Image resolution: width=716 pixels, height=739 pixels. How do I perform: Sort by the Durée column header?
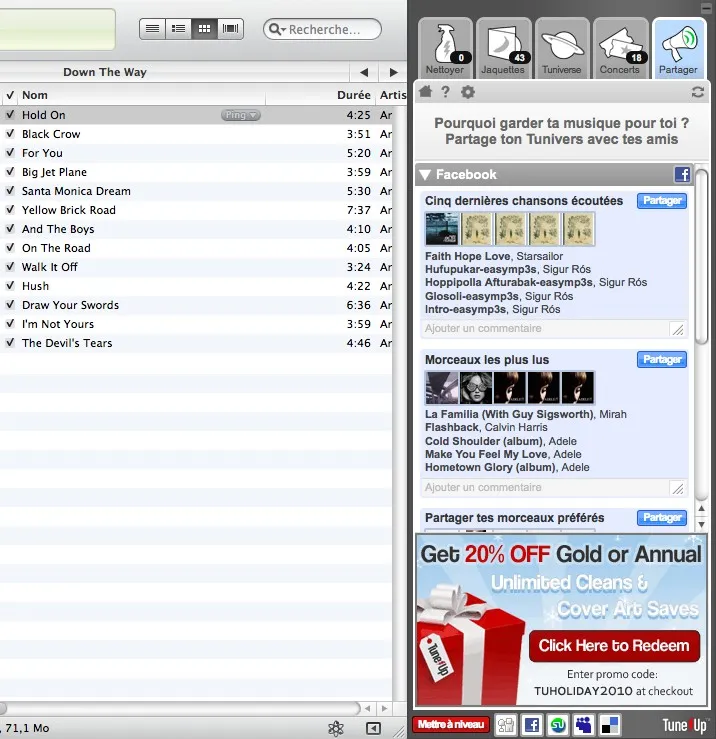click(x=321, y=95)
